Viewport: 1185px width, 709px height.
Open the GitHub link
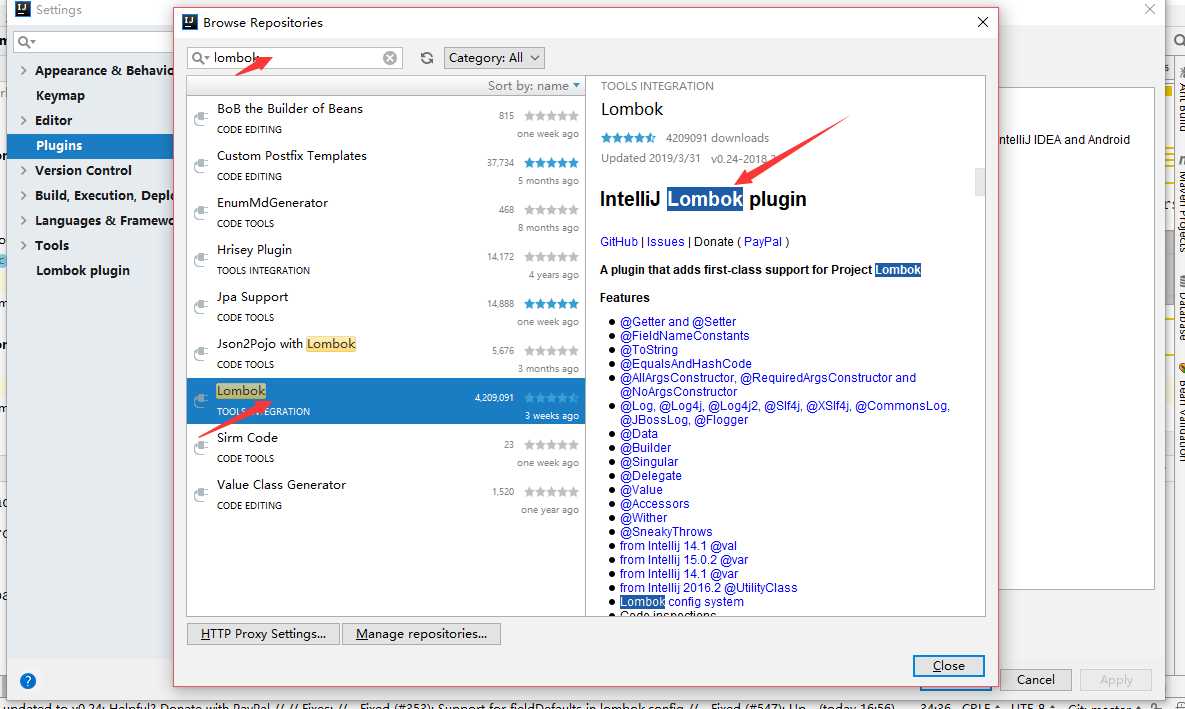(619, 242)
